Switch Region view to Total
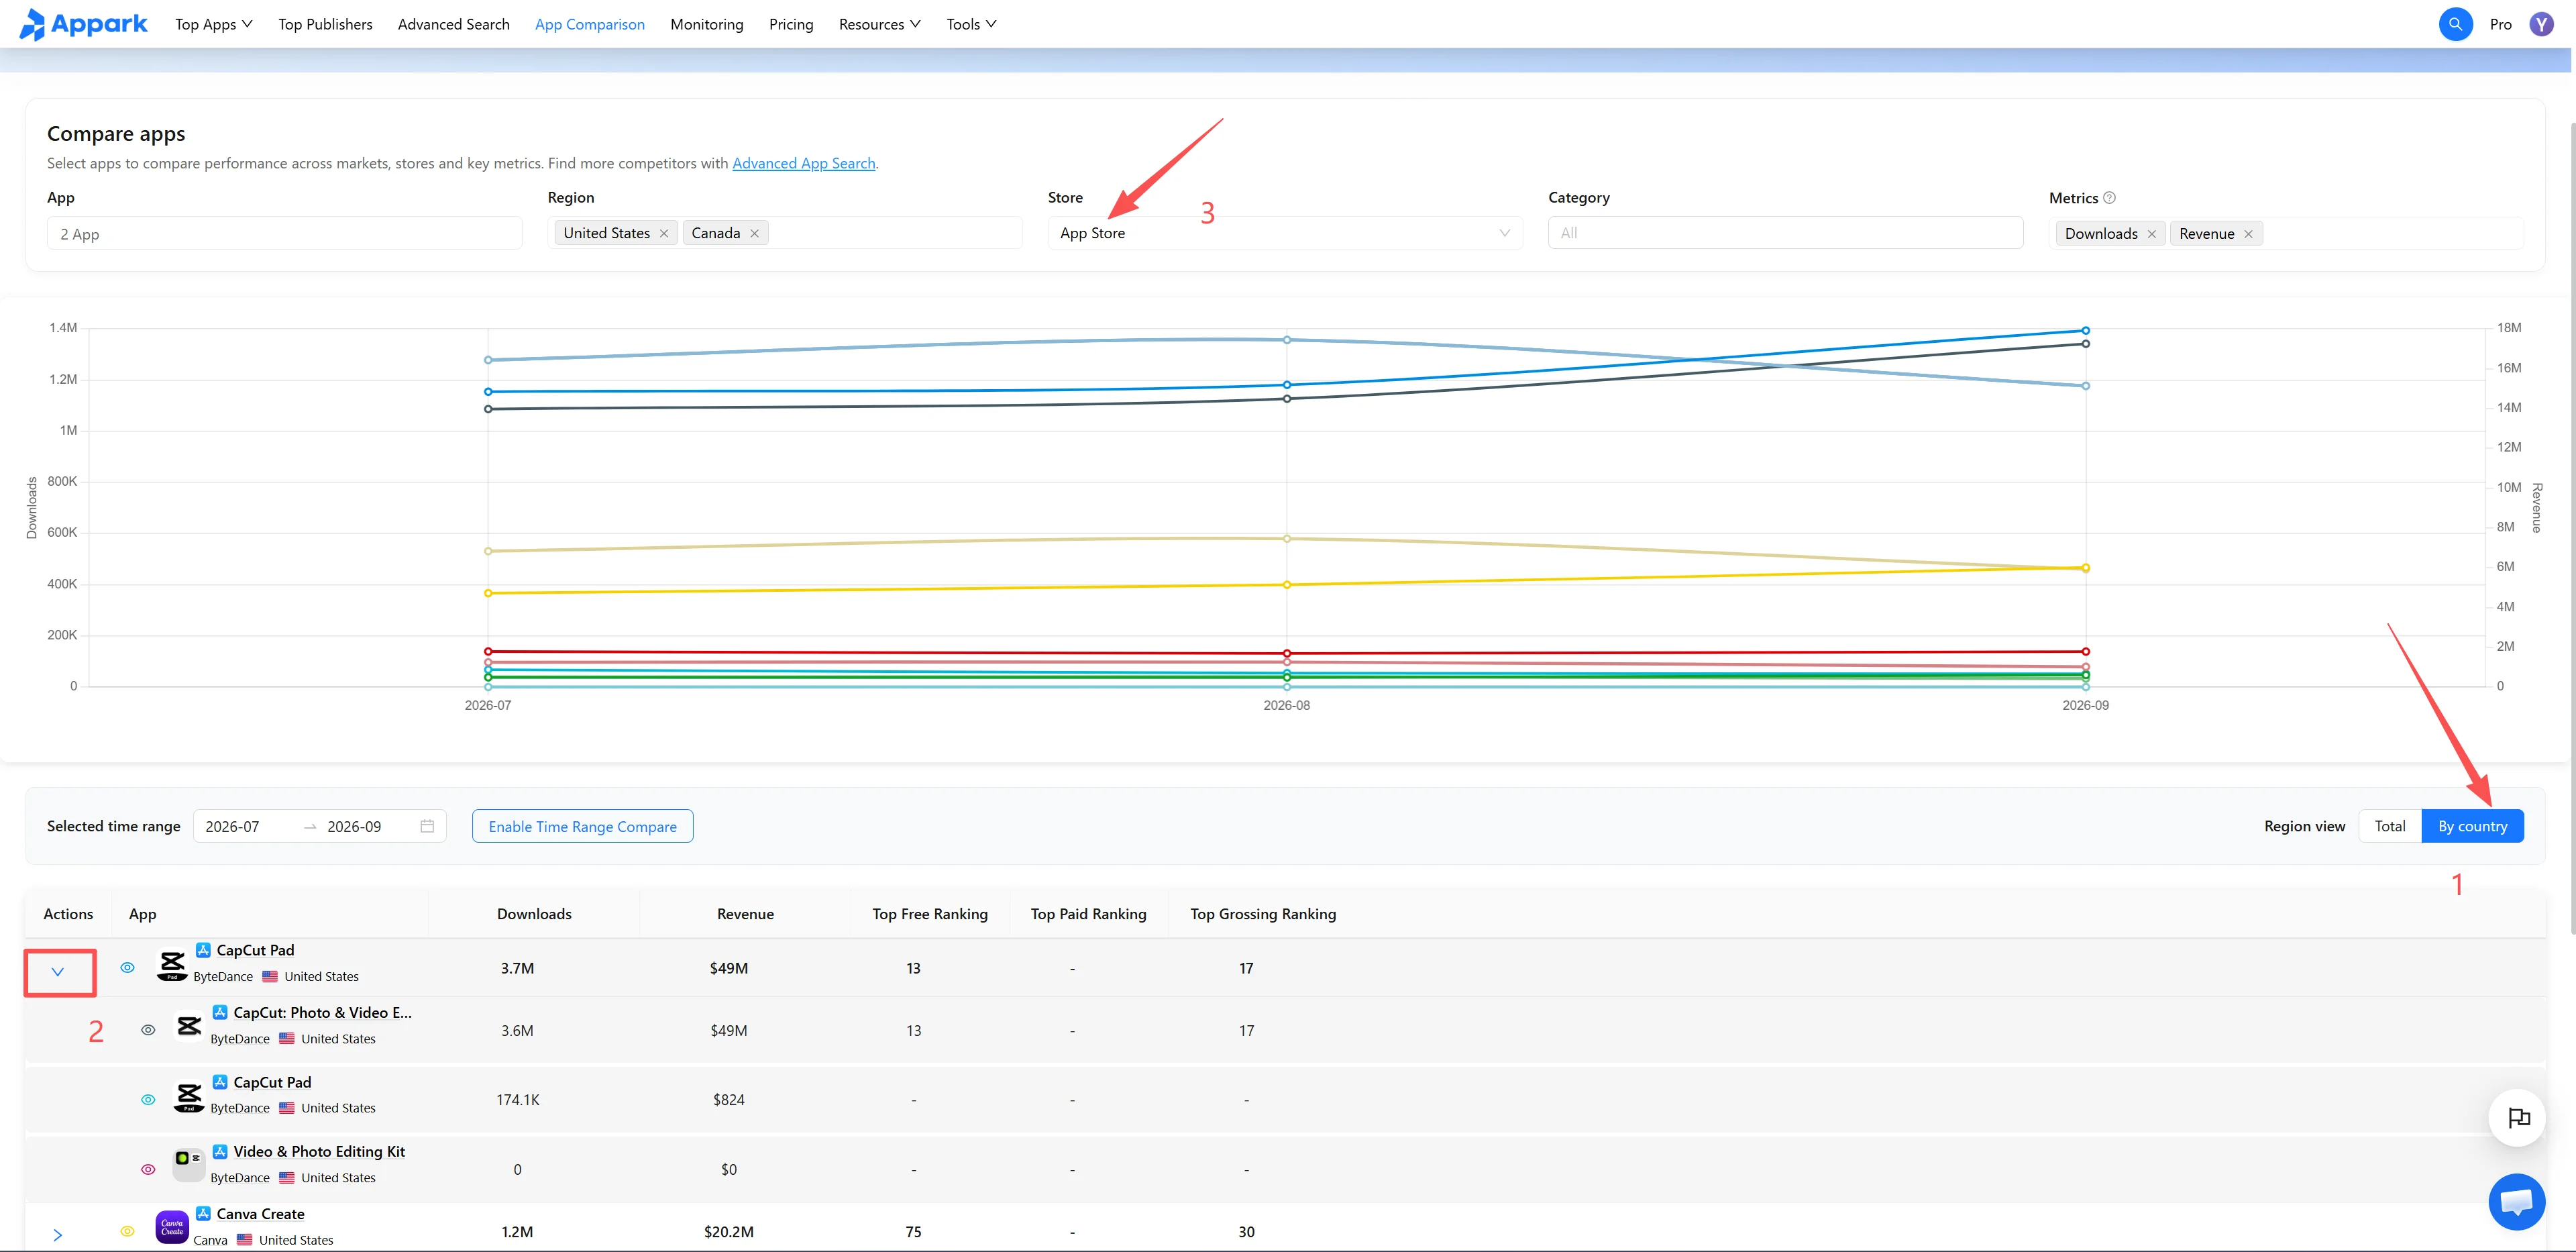Viewport: 2576px width, 1252px height. [2390, 826]
